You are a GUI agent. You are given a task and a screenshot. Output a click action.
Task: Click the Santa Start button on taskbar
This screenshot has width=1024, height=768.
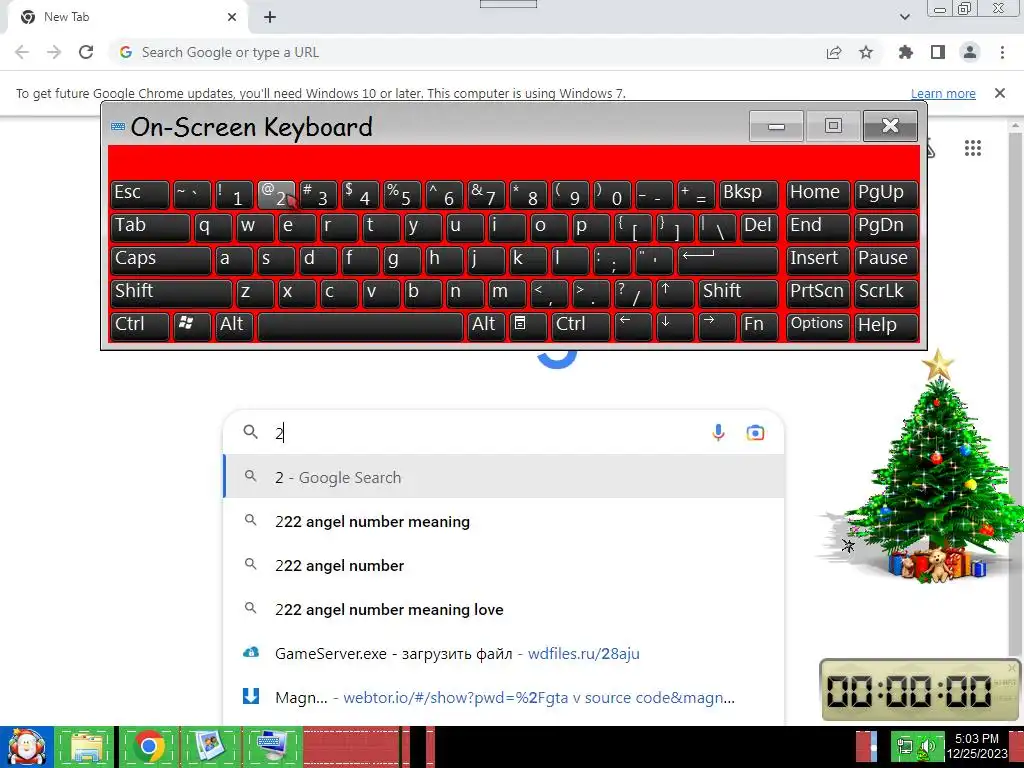coord(26,746)
